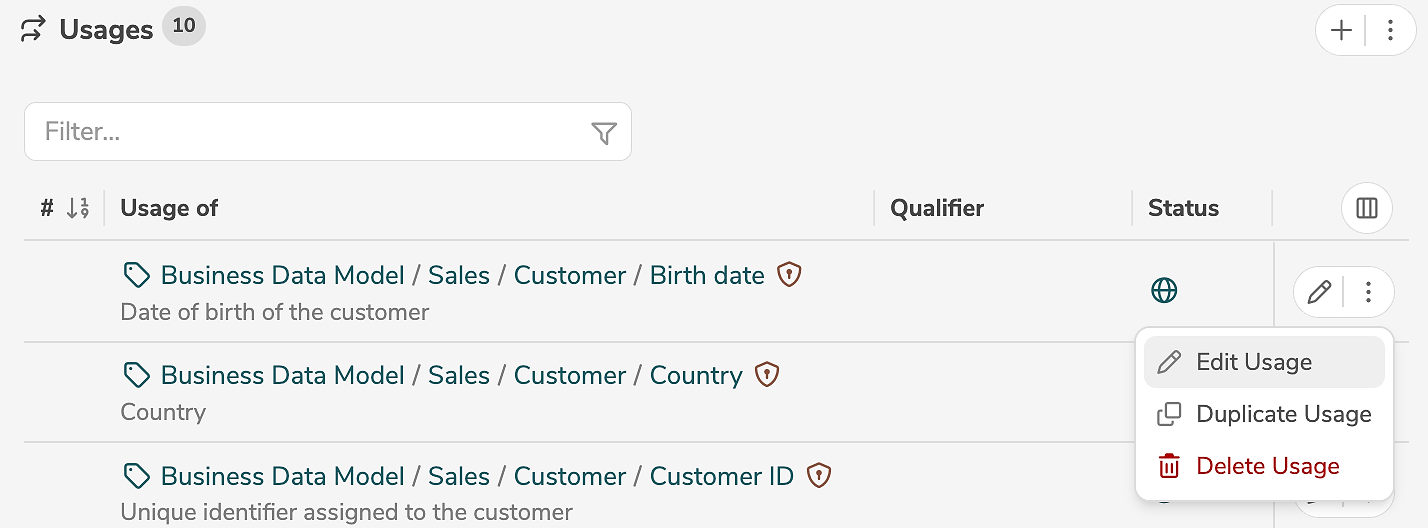Image resolution: width=1428 pixels, height=528 pixels.
Task: Click the pencil edit icon for Birth date
Action: click(1319, 292)
